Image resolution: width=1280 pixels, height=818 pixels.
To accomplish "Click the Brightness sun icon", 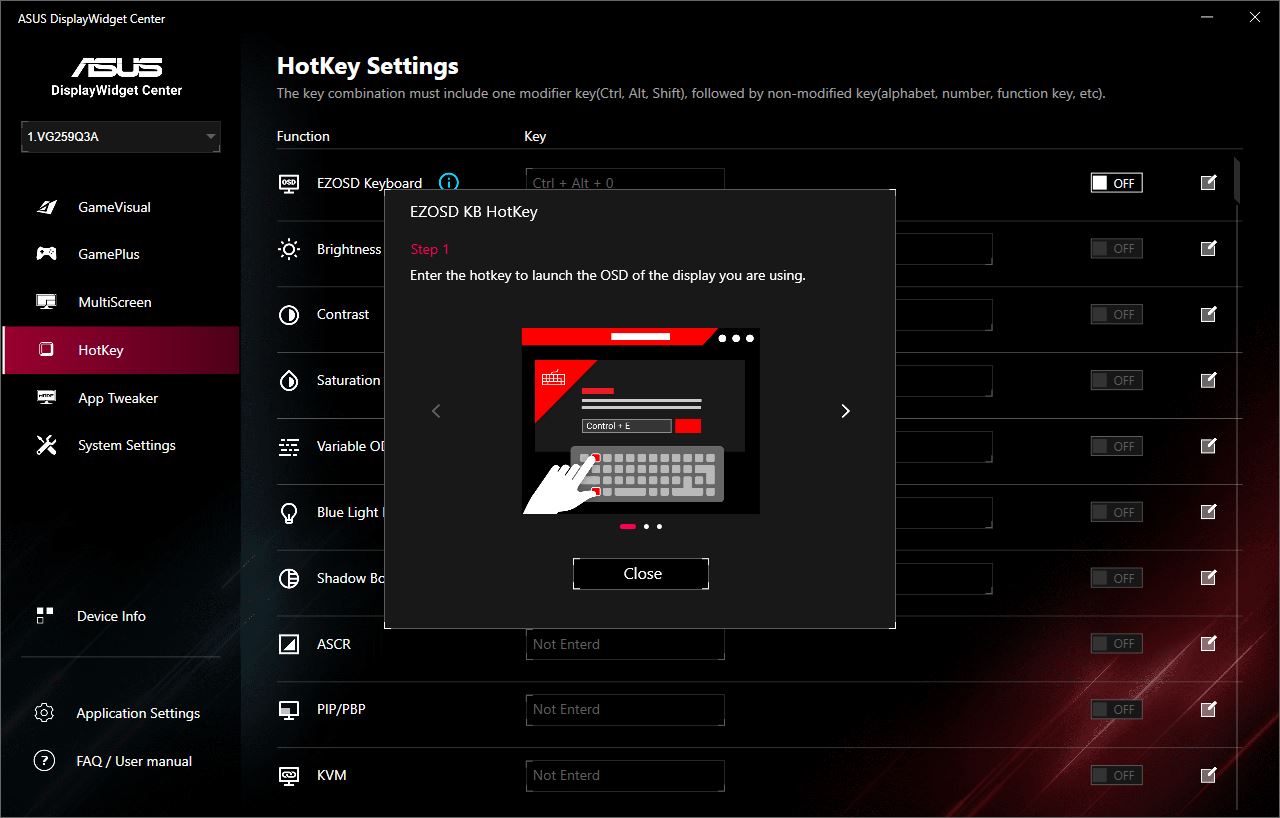I will 289,249.
